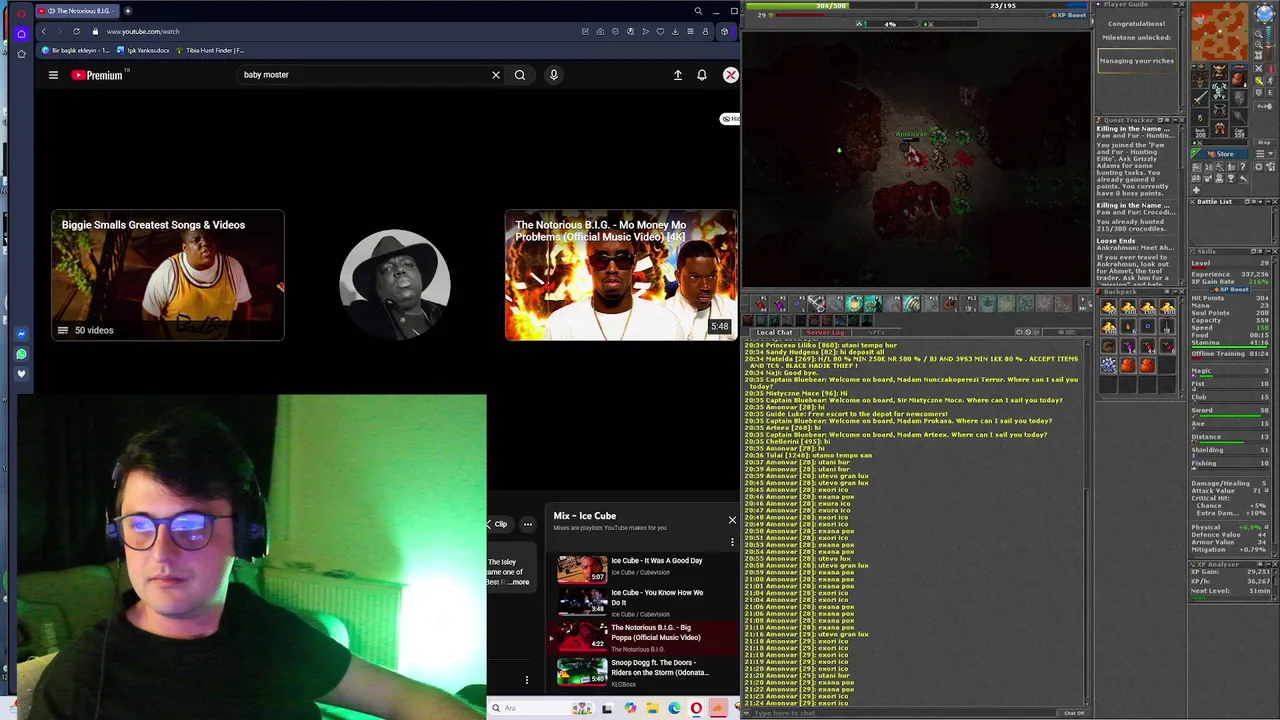This screenshot has height=720, width=1280.
Task: Activate voice search microphone on YouTube
Action: [x=553, y=75]
